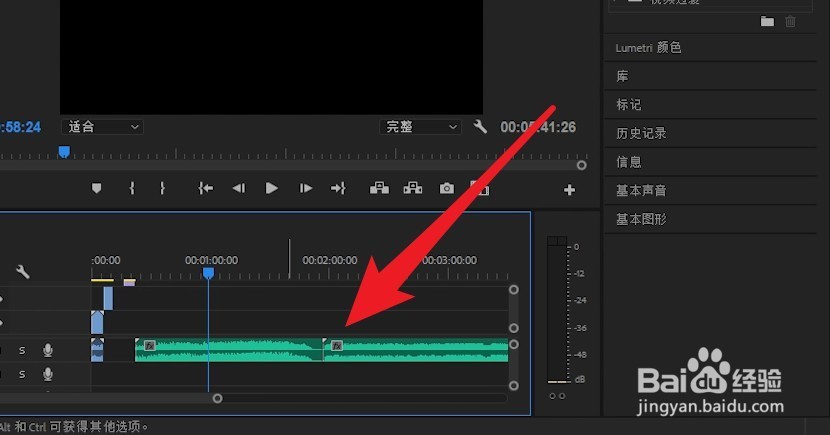
Task: Click fx badge on first green audio clip
Action: tap(150, 346)
